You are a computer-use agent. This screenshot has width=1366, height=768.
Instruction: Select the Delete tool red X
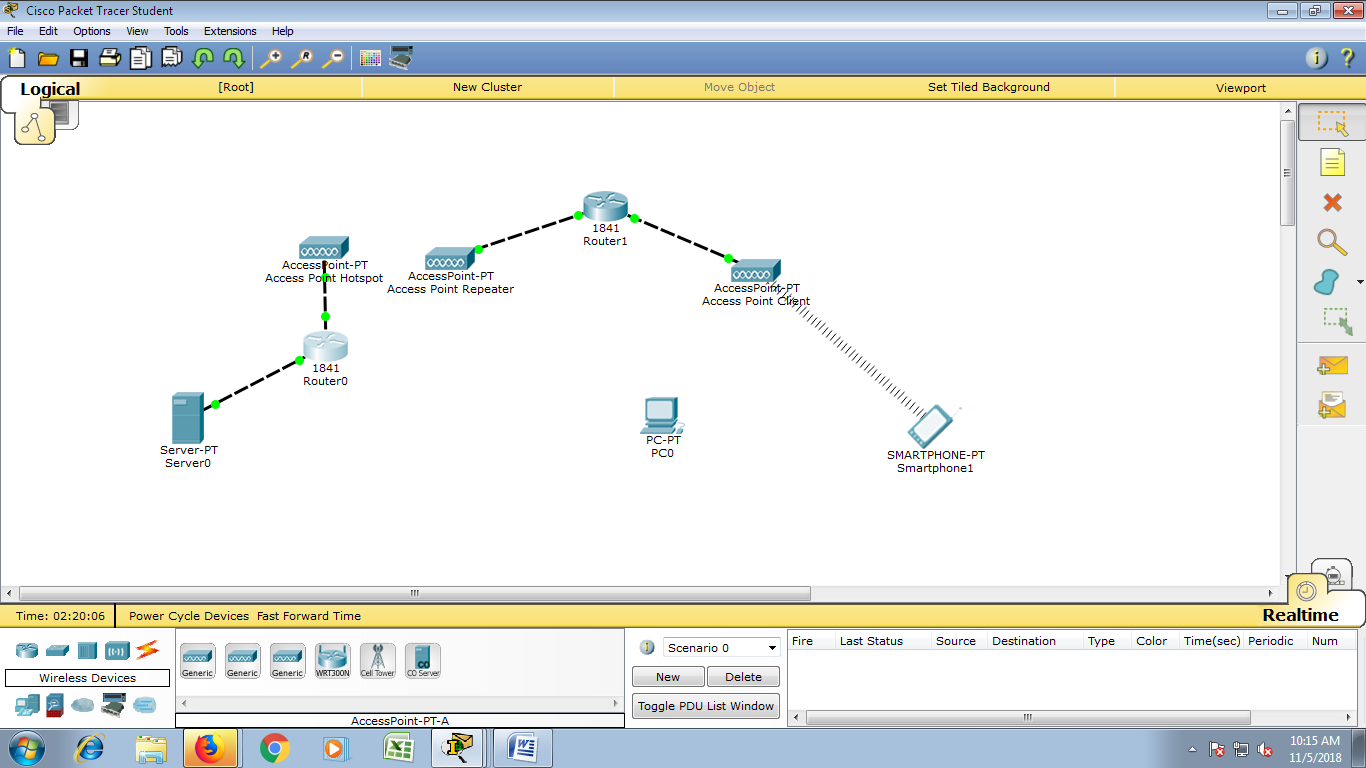coord(1332,202)
